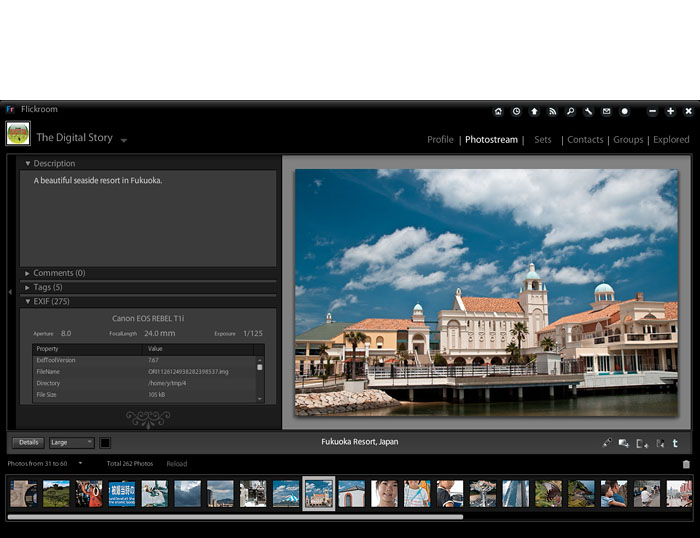Click the upload arrow icon

click(x=534, y=111)
